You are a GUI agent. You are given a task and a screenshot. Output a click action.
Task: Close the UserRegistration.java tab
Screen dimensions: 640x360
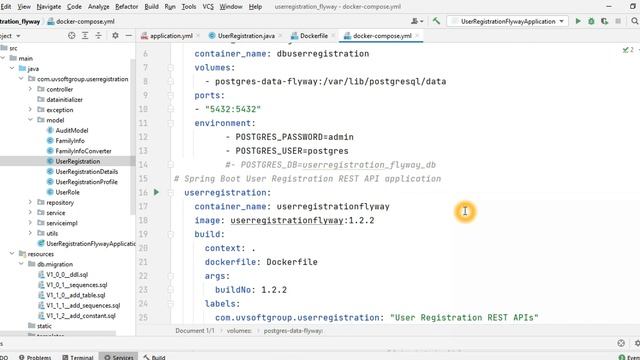[280, 36]
